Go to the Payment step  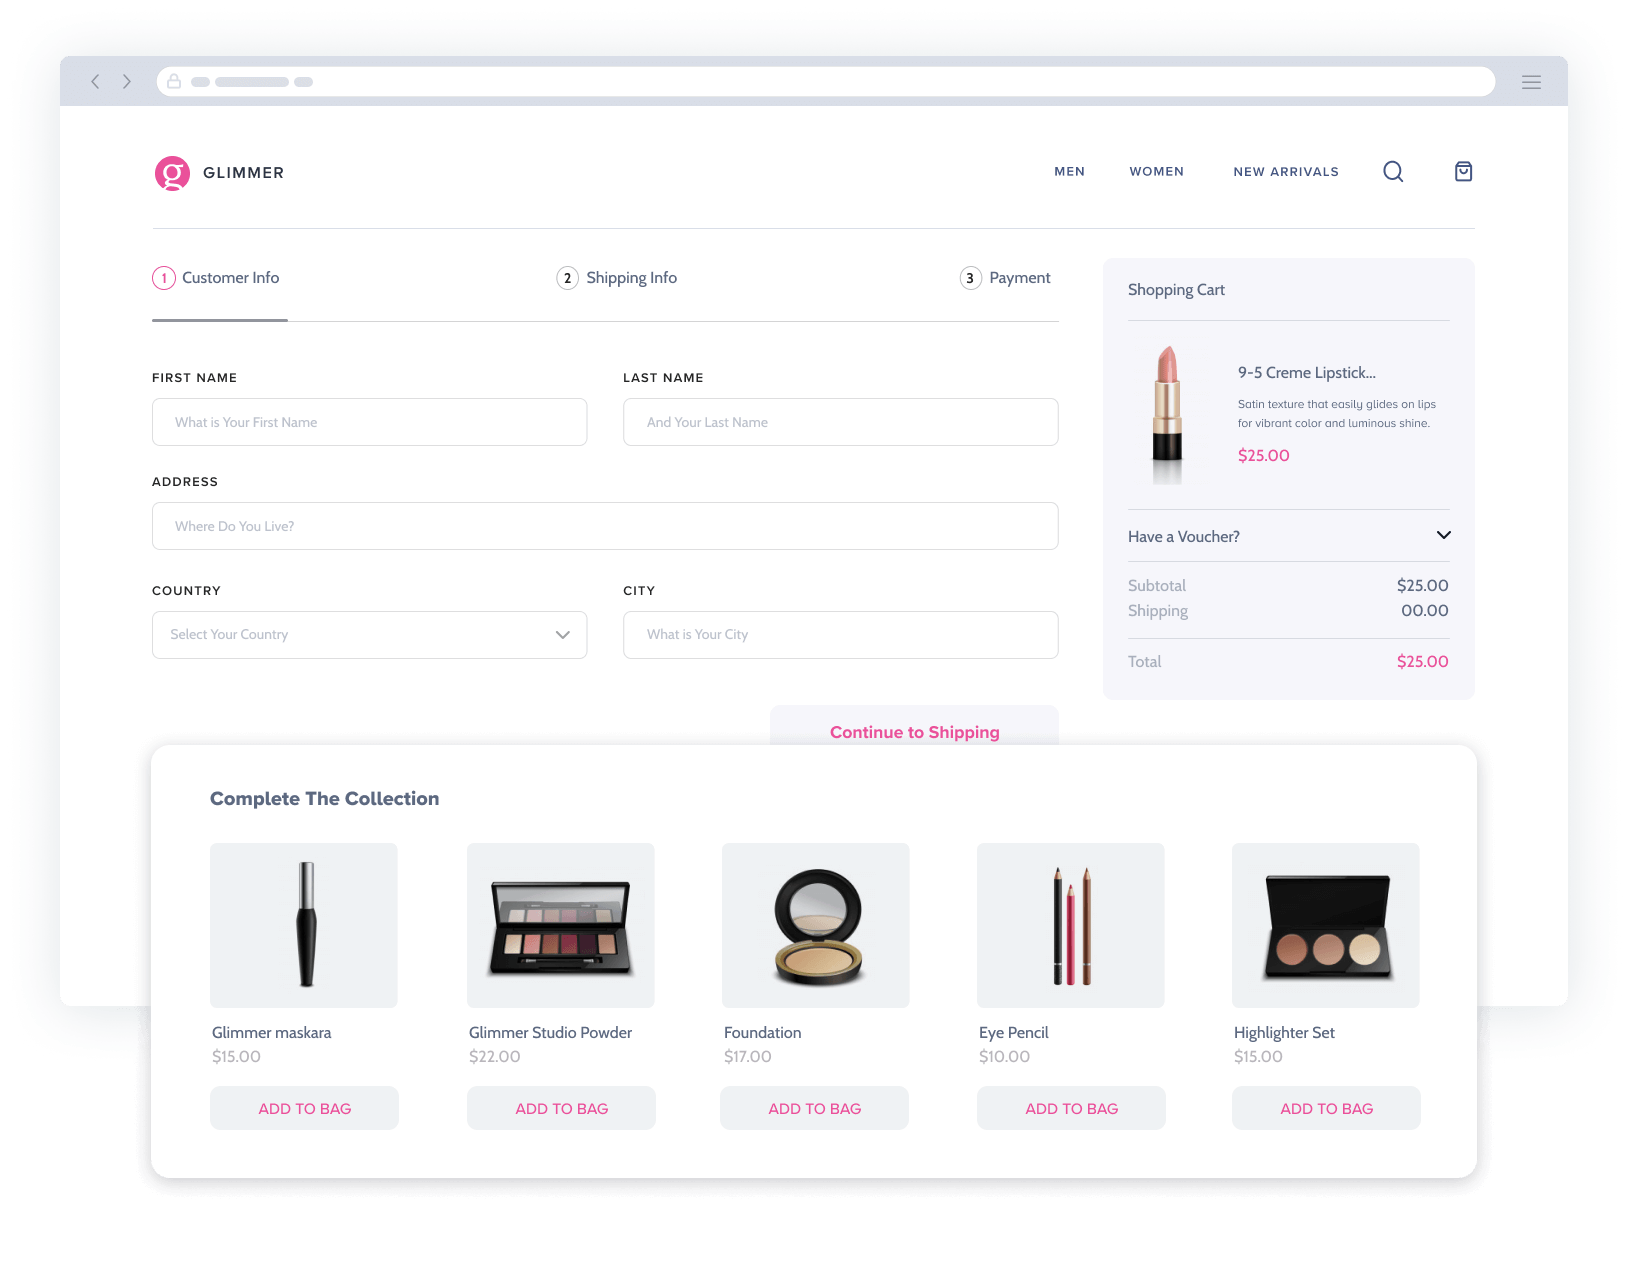click(x=1005, y=278)
